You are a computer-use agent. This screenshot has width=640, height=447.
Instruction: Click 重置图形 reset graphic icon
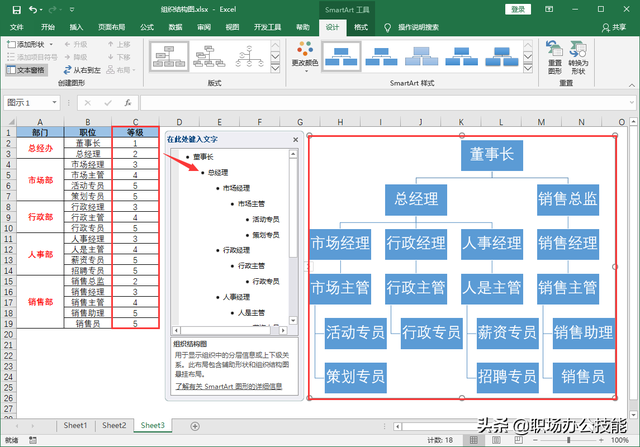point(555,57)
